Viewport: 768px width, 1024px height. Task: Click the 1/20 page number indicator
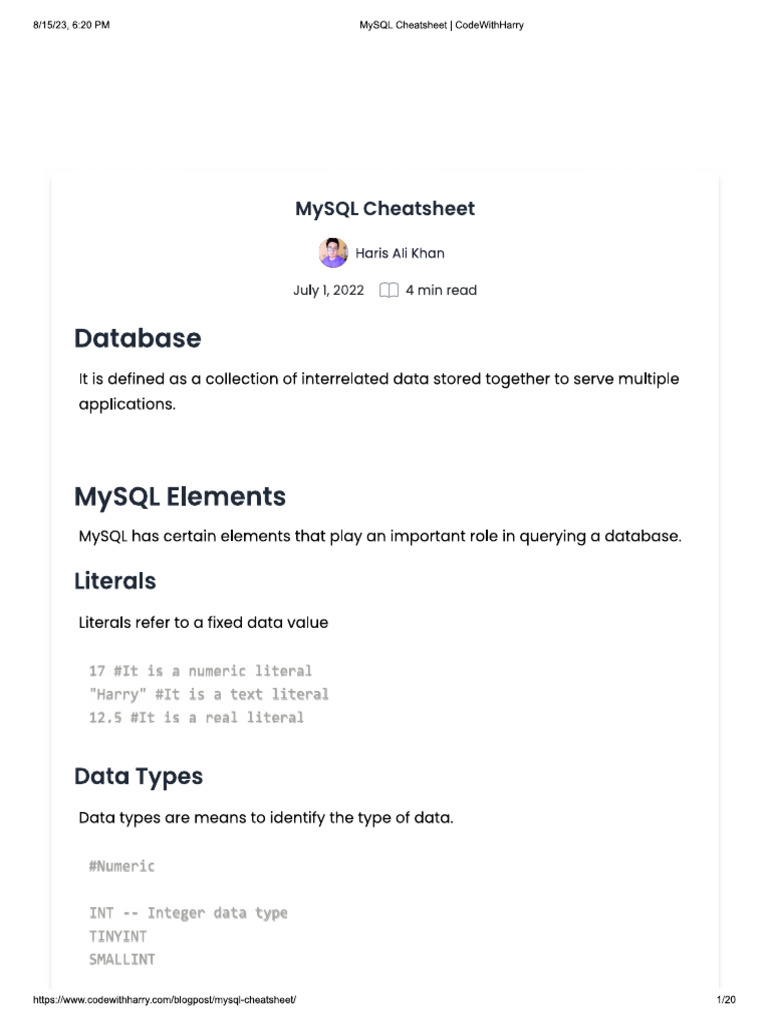[x=727, y=1001]
